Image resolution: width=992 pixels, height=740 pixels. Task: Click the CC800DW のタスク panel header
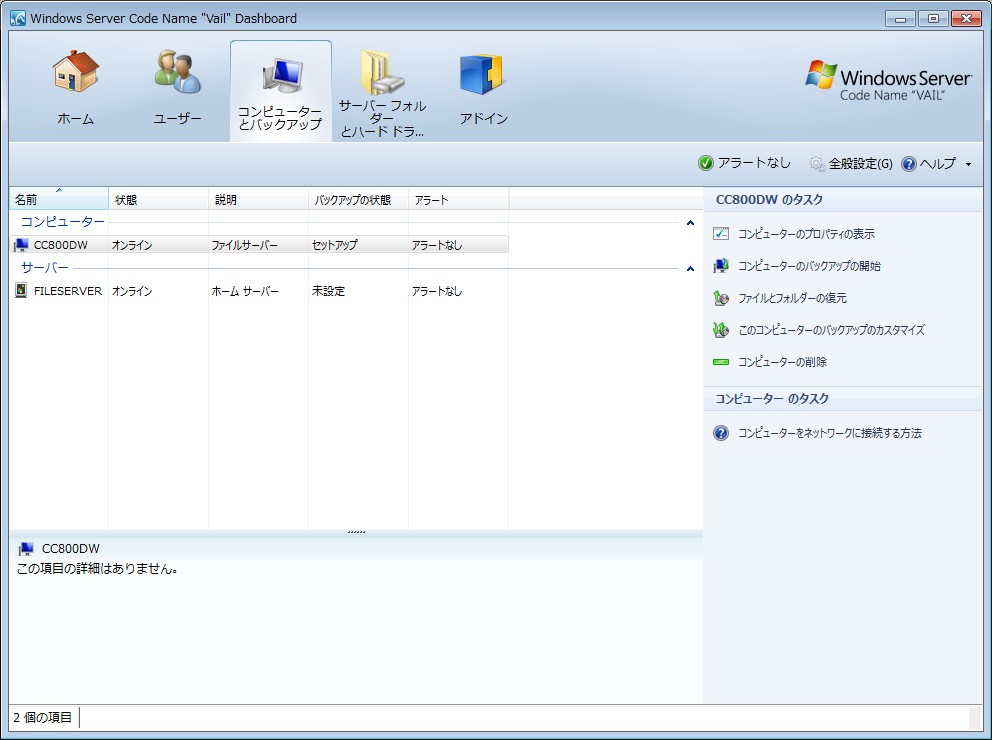tap(769, 199)
